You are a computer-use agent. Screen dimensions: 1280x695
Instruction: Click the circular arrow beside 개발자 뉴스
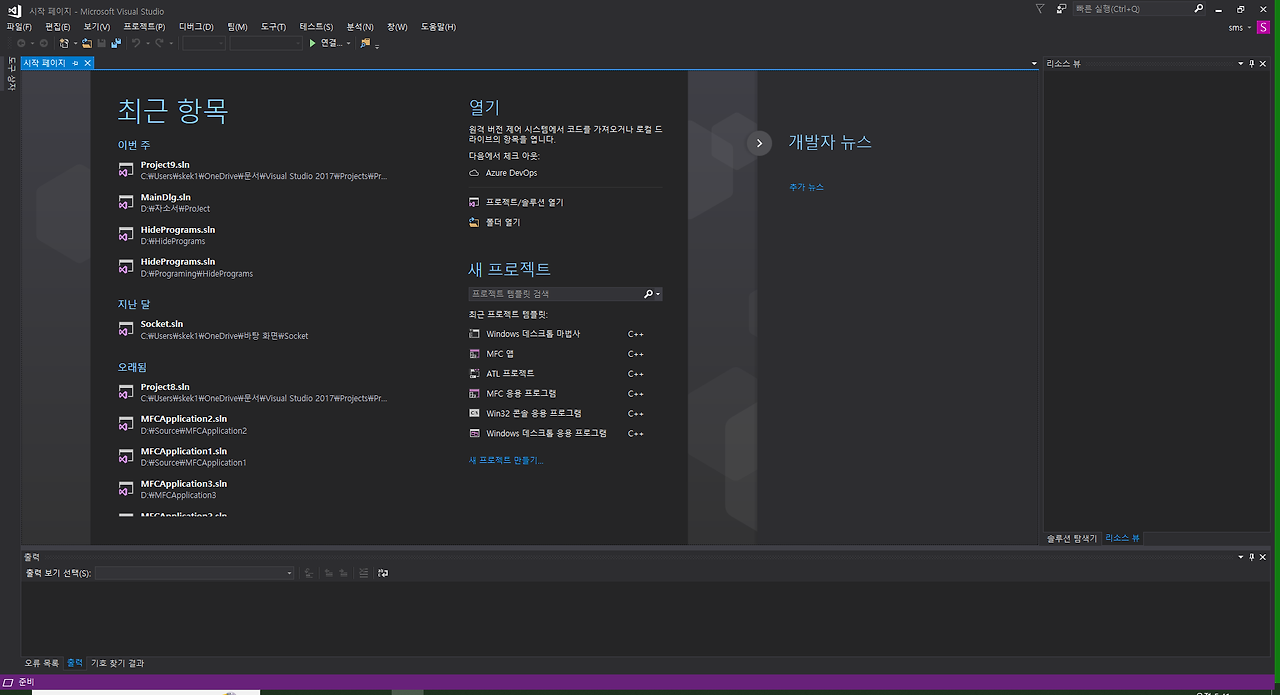[759, 143]
